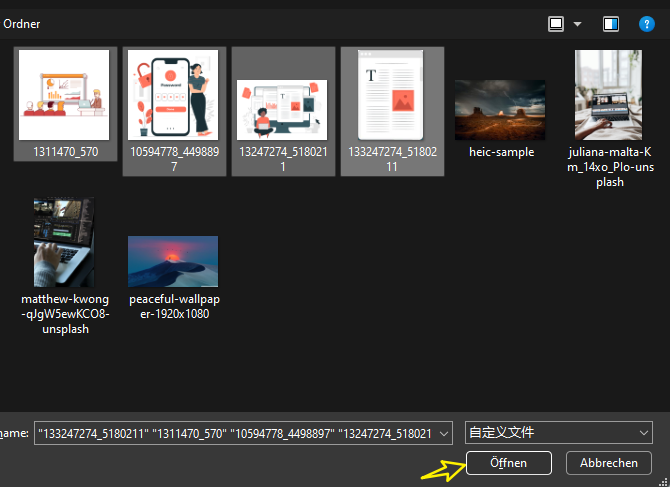Screen dimensions: 670x487
Task: Select the peaceful-wallpaper volcano image thumbnail
Action: (x=173, y=261)
